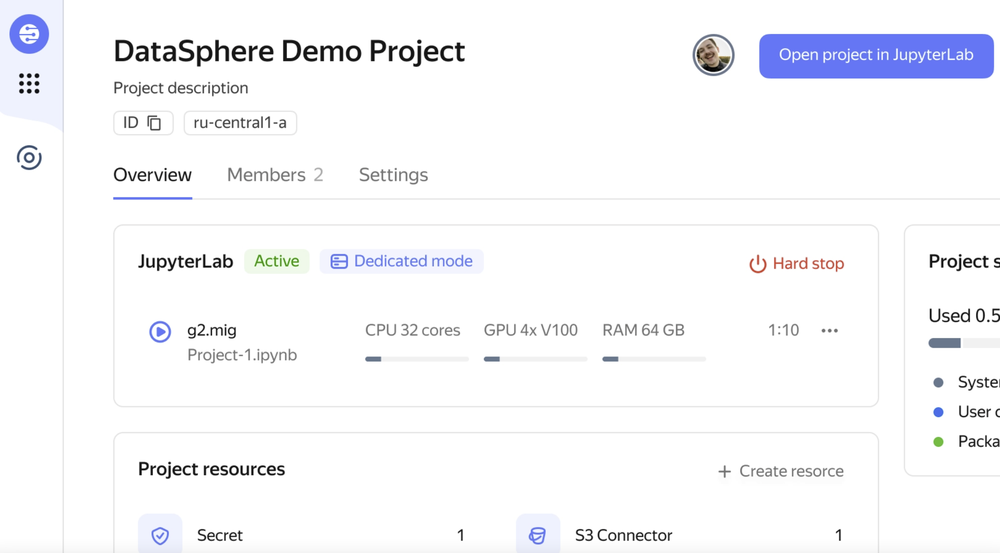The height and width of the screenshot is (553, 1000).
Task: Click the S3 Connector bucket icon
Action: click(x=538, y=535)
